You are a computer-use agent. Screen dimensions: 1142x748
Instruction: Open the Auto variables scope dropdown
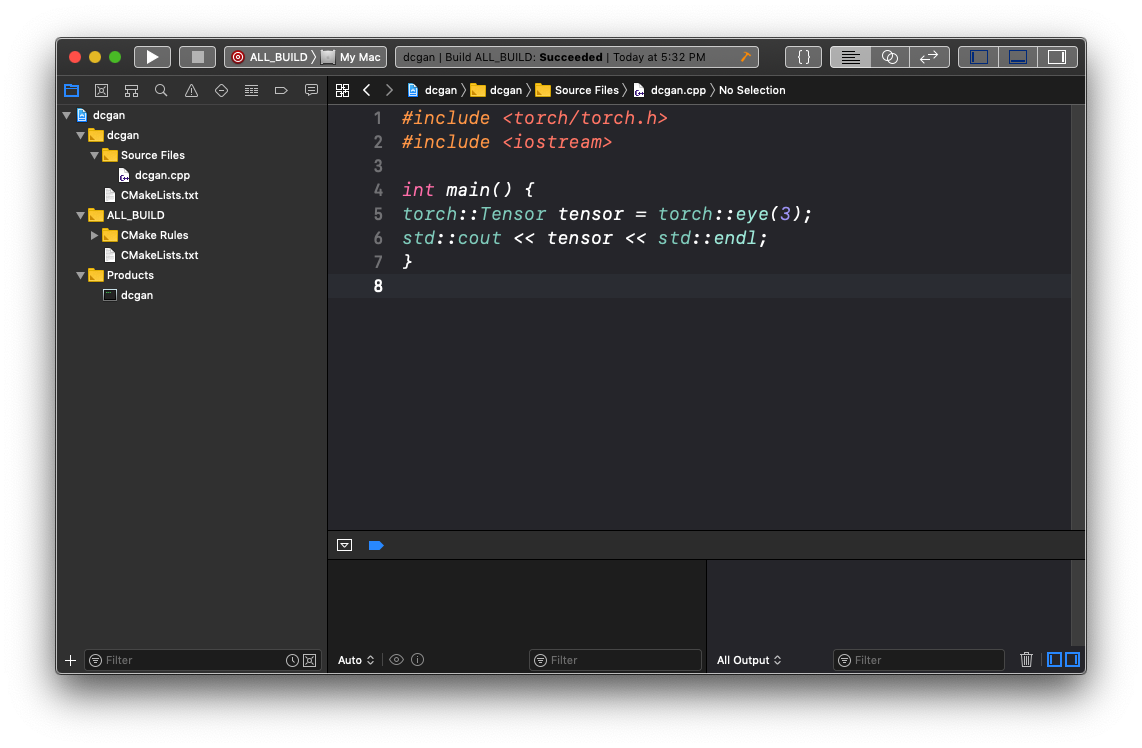coord(356,660)
